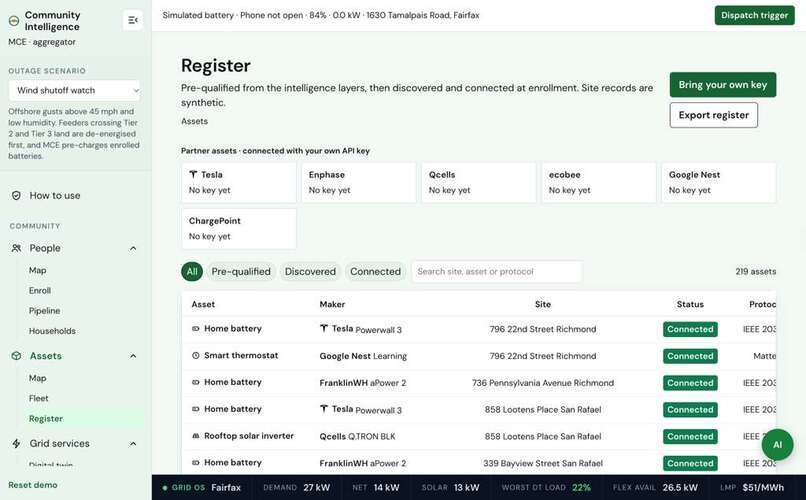Image resolution: width=806 pixels, height=500 pixels.
Task: Click the shield icon beside How to use
Action: [16, 195]
